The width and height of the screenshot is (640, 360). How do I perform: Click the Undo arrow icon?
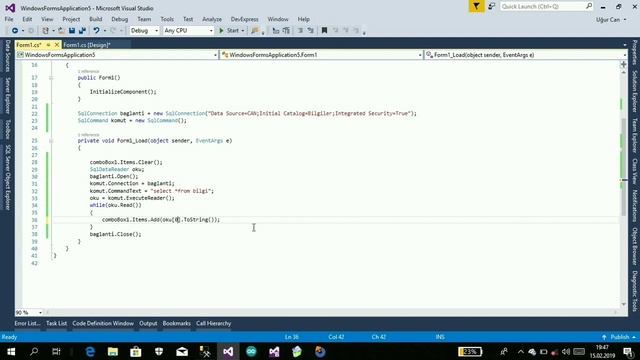point(96,31)
